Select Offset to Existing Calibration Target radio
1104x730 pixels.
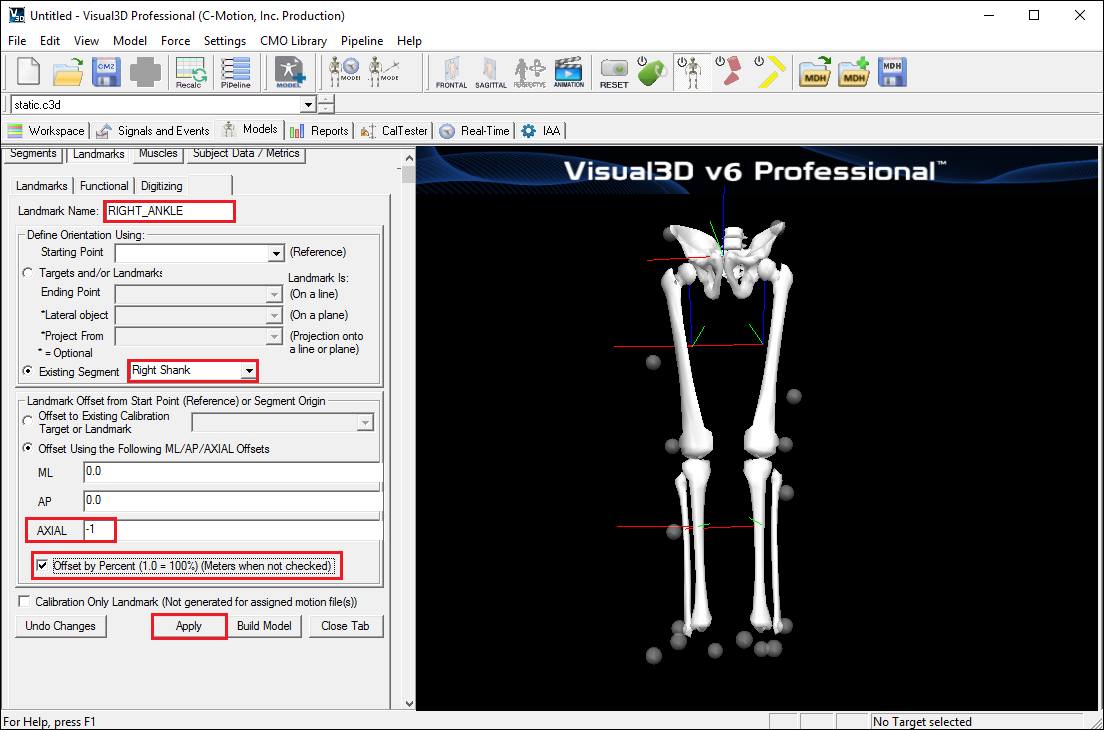point(27,421)
